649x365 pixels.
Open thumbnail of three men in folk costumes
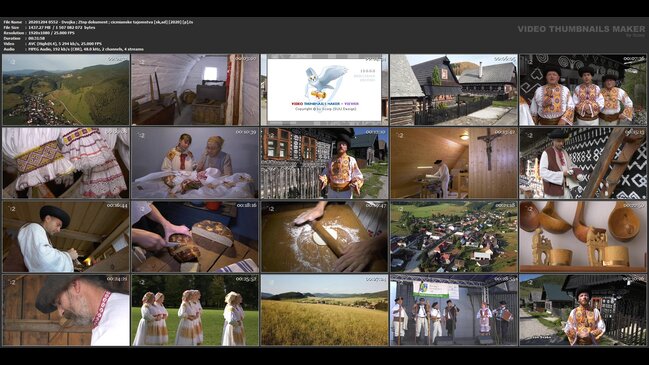click(x=583, y=90)
